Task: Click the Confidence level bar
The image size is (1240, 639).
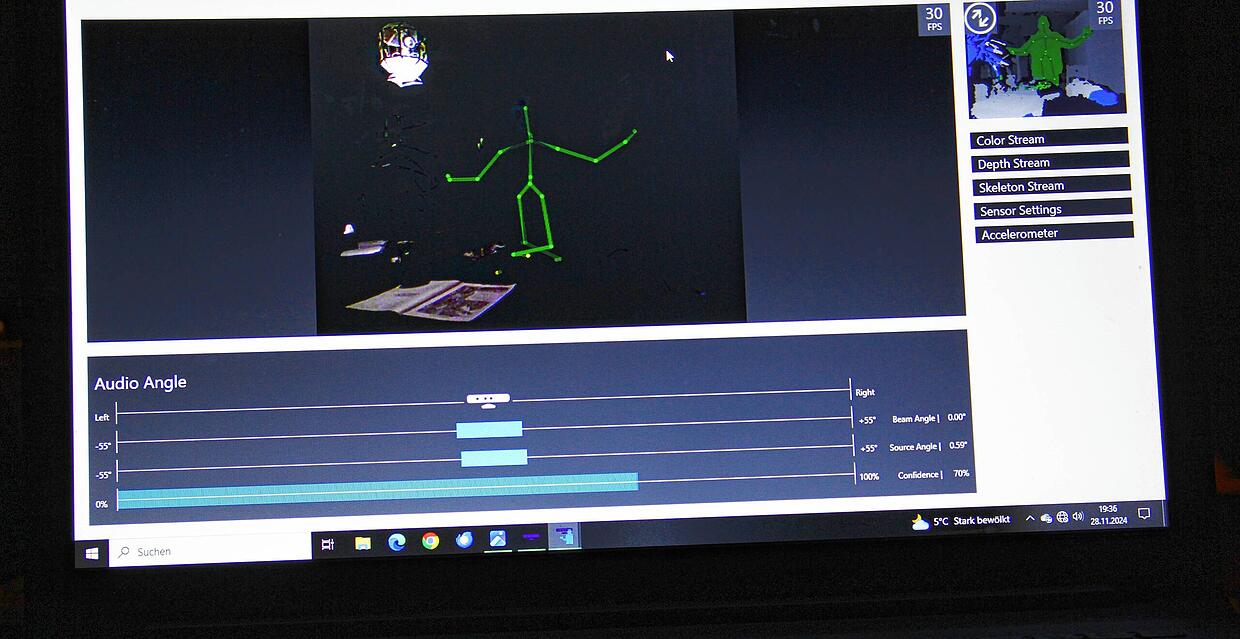Action: click(x=377, y=490)
